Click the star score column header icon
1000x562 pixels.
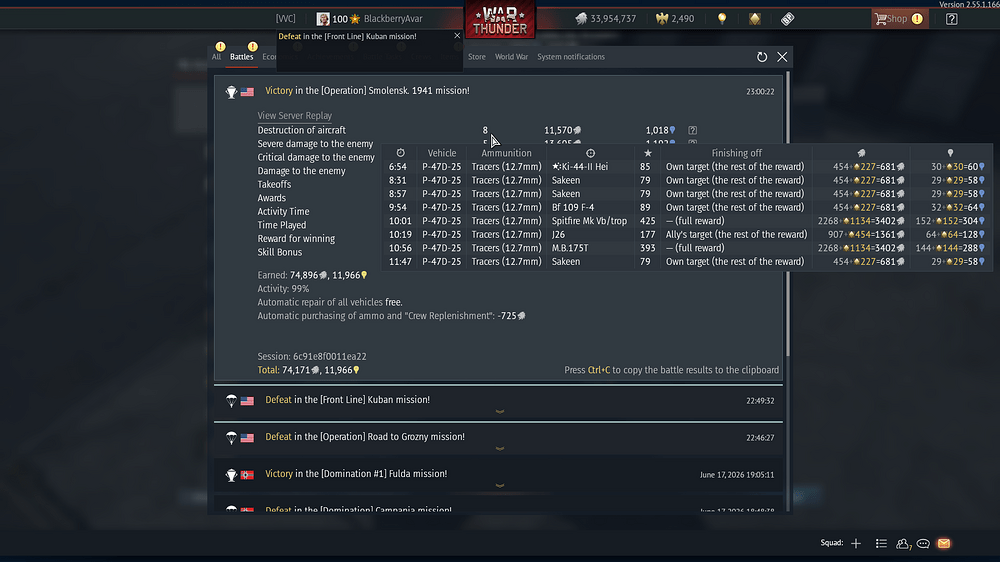[x=648, y=153]
